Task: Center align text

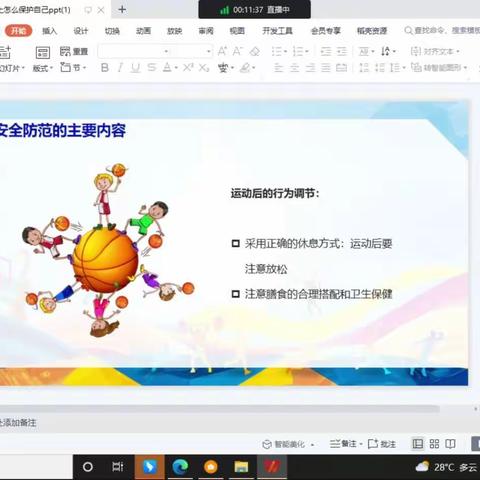Action: 294,68
